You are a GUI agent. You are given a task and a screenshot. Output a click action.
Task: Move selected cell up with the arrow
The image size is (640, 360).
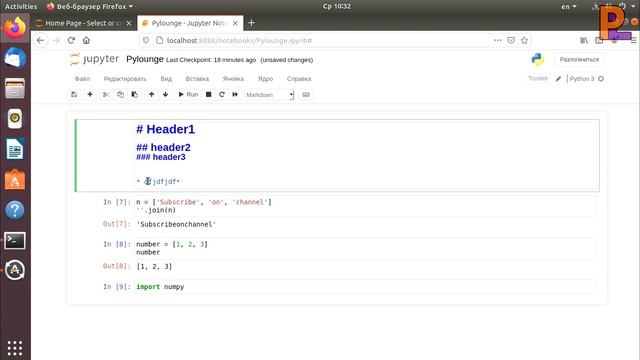[x=151, y=94]
